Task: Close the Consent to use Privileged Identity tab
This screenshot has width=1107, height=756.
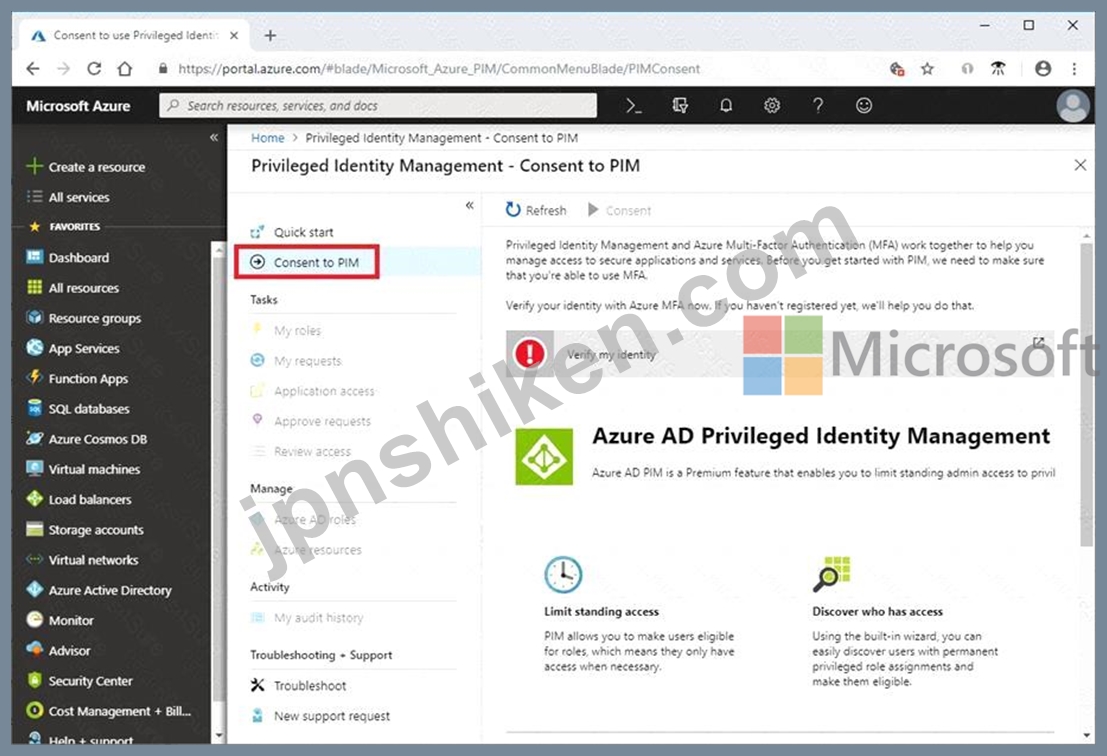Action: (234, 35)
